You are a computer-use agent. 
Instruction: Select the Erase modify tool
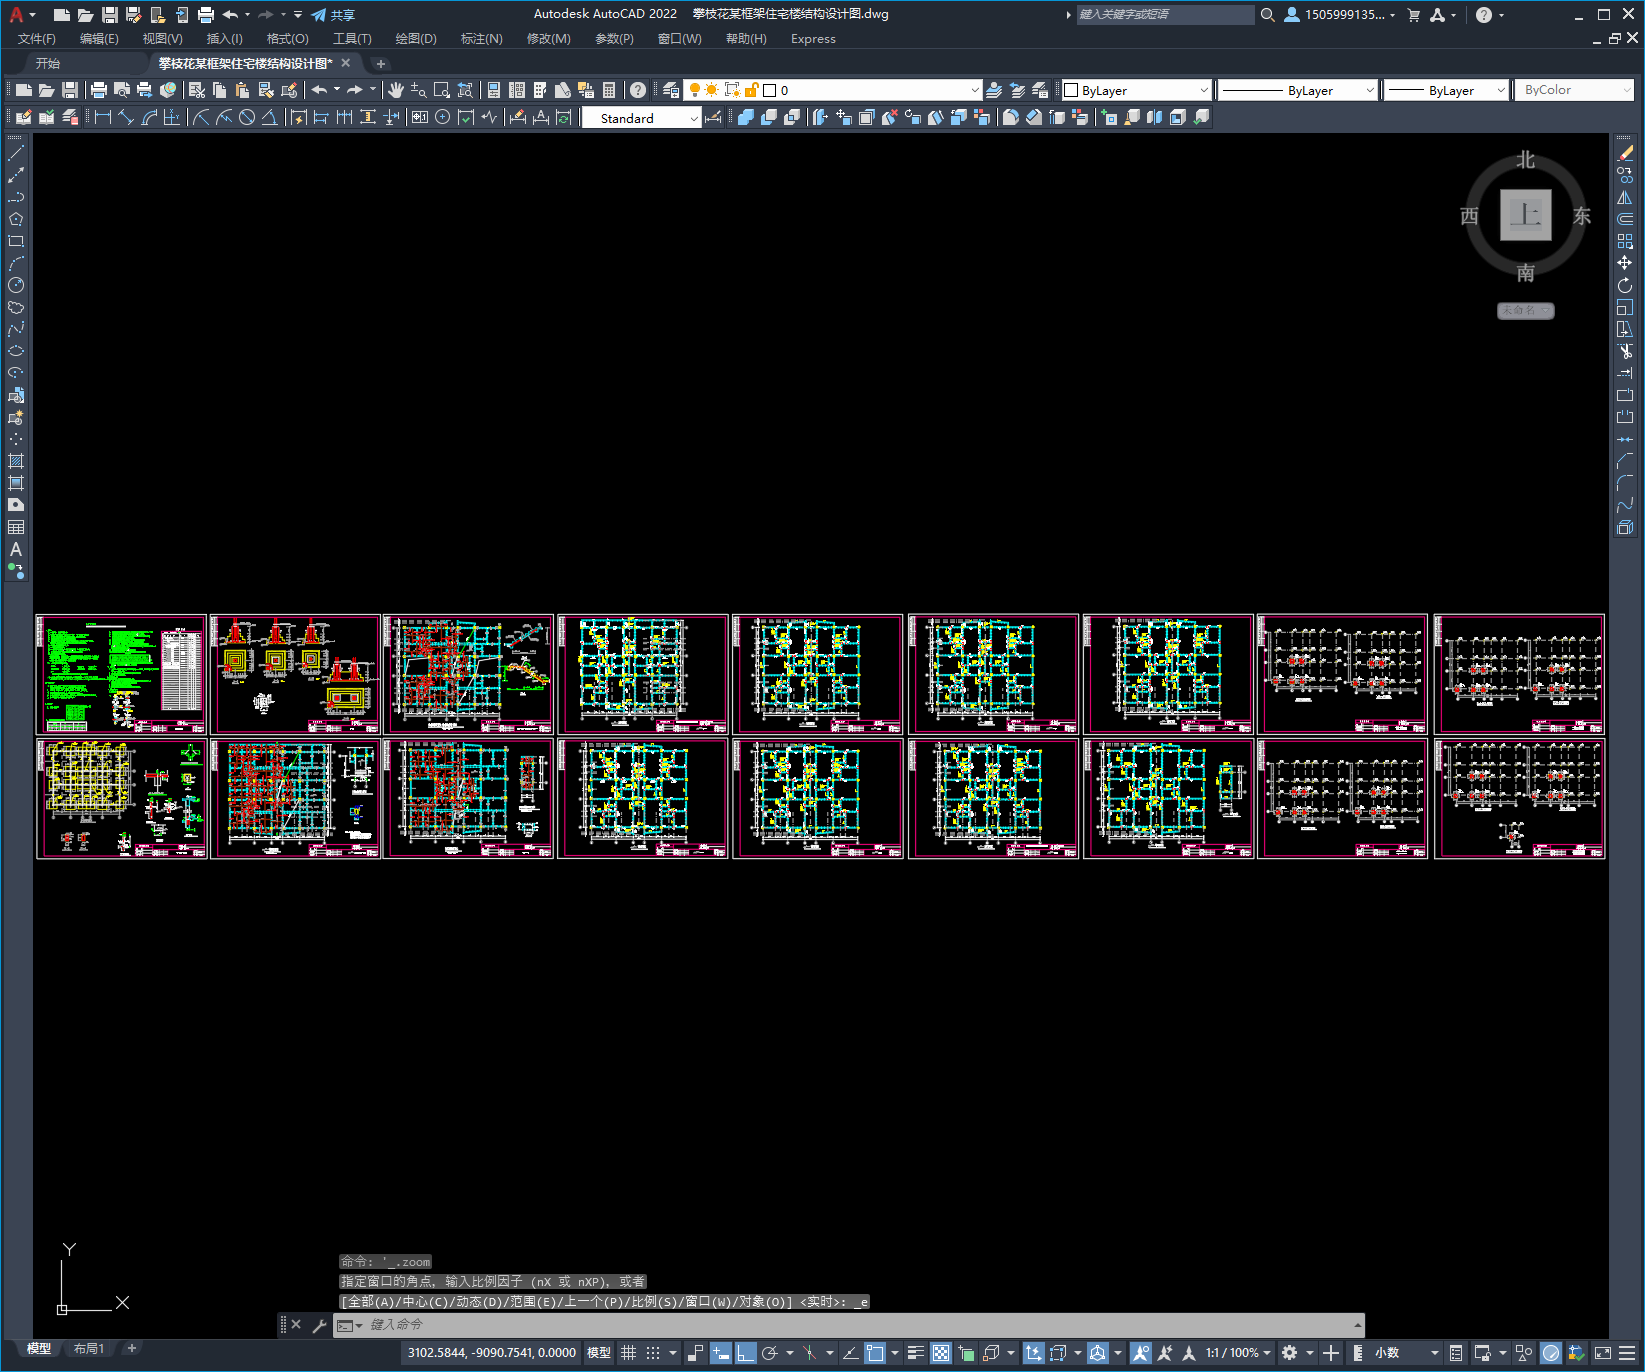click(1625, 153)
